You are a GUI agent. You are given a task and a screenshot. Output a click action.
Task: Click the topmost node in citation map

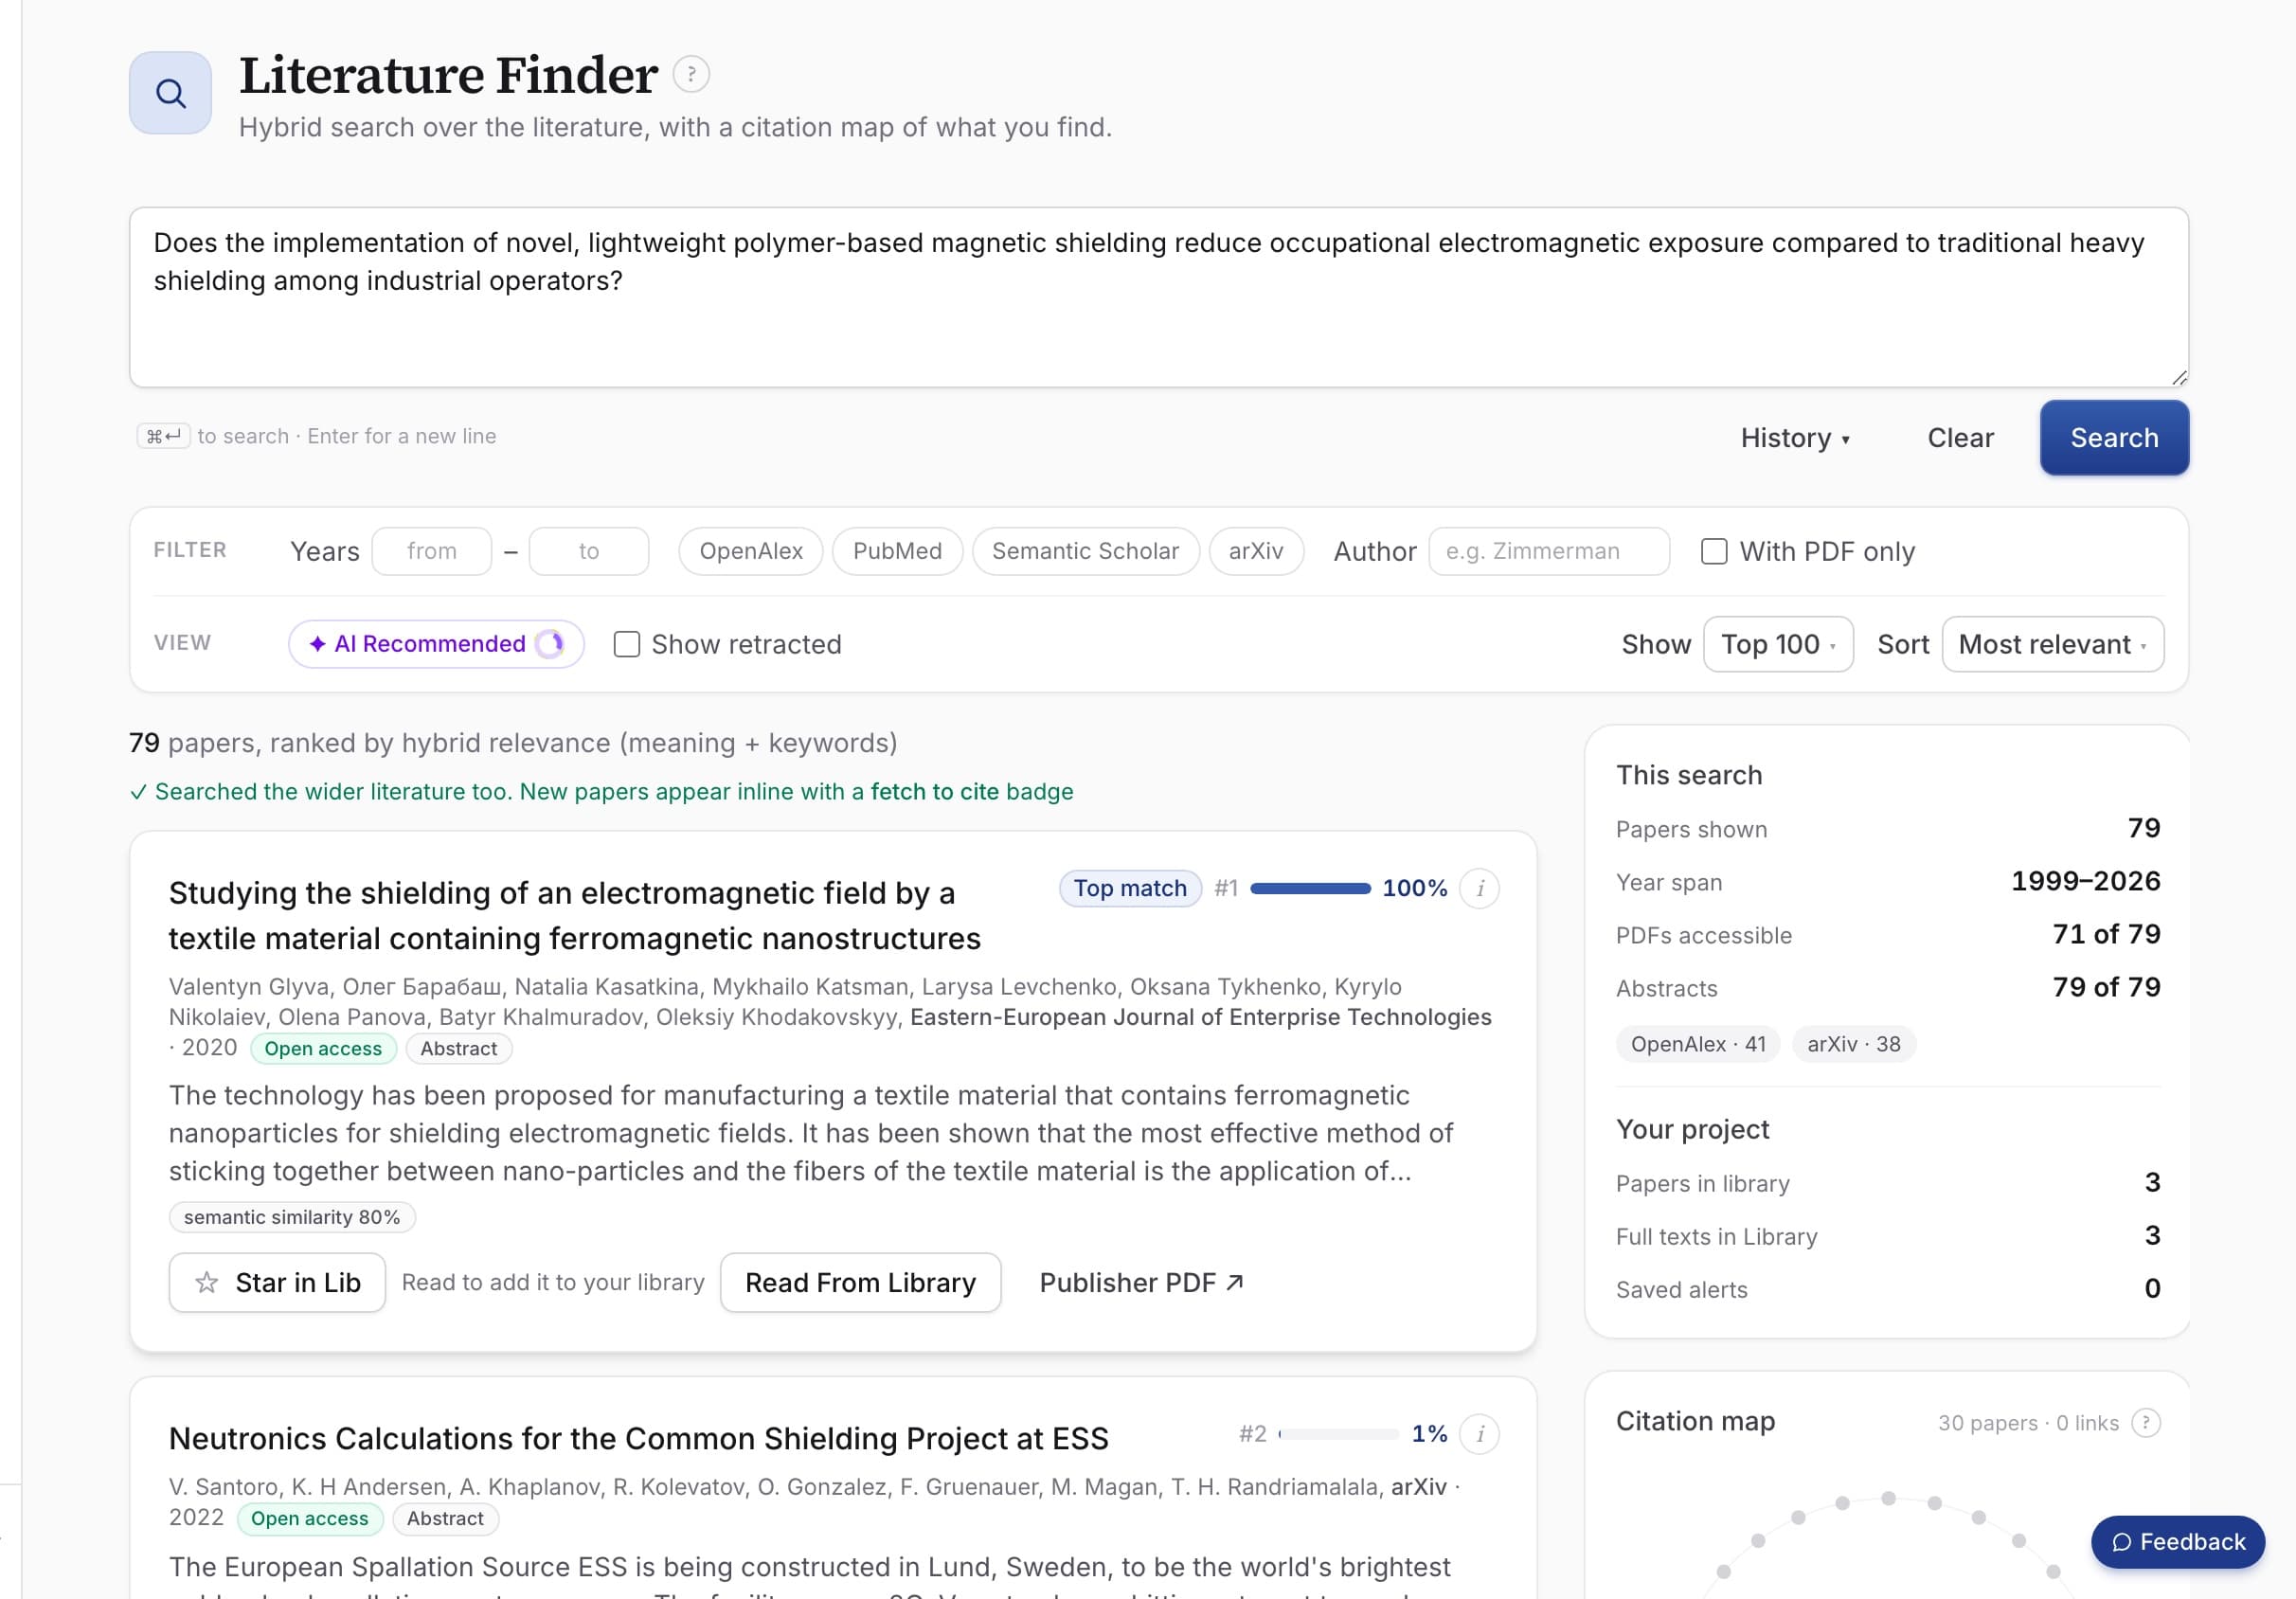1888,1498
